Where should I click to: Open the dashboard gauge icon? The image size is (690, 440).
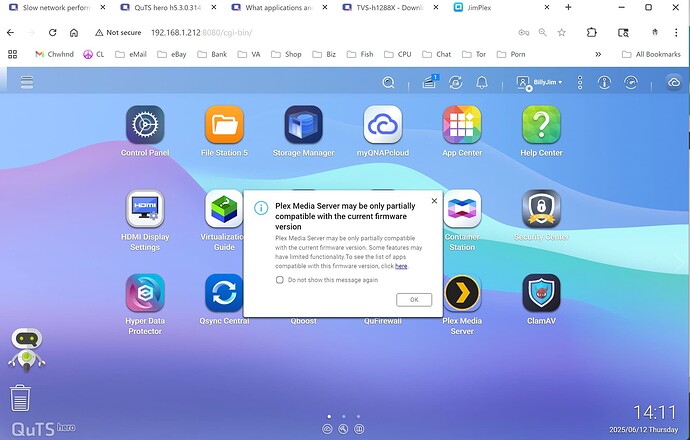pyautogui.click(x=631, y=82)
